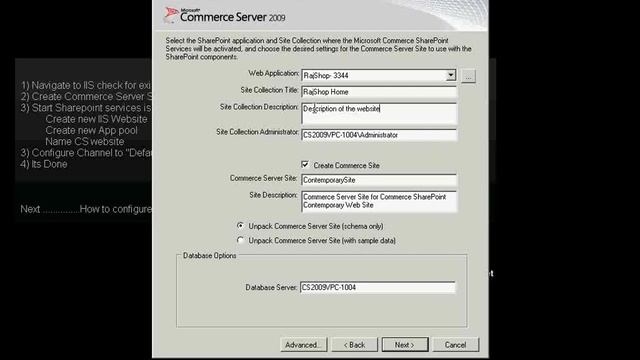The height and width of the screenshot is (360, 640).
Task: Focus the Site Collection Administrator field
Action: pos(379,135)
